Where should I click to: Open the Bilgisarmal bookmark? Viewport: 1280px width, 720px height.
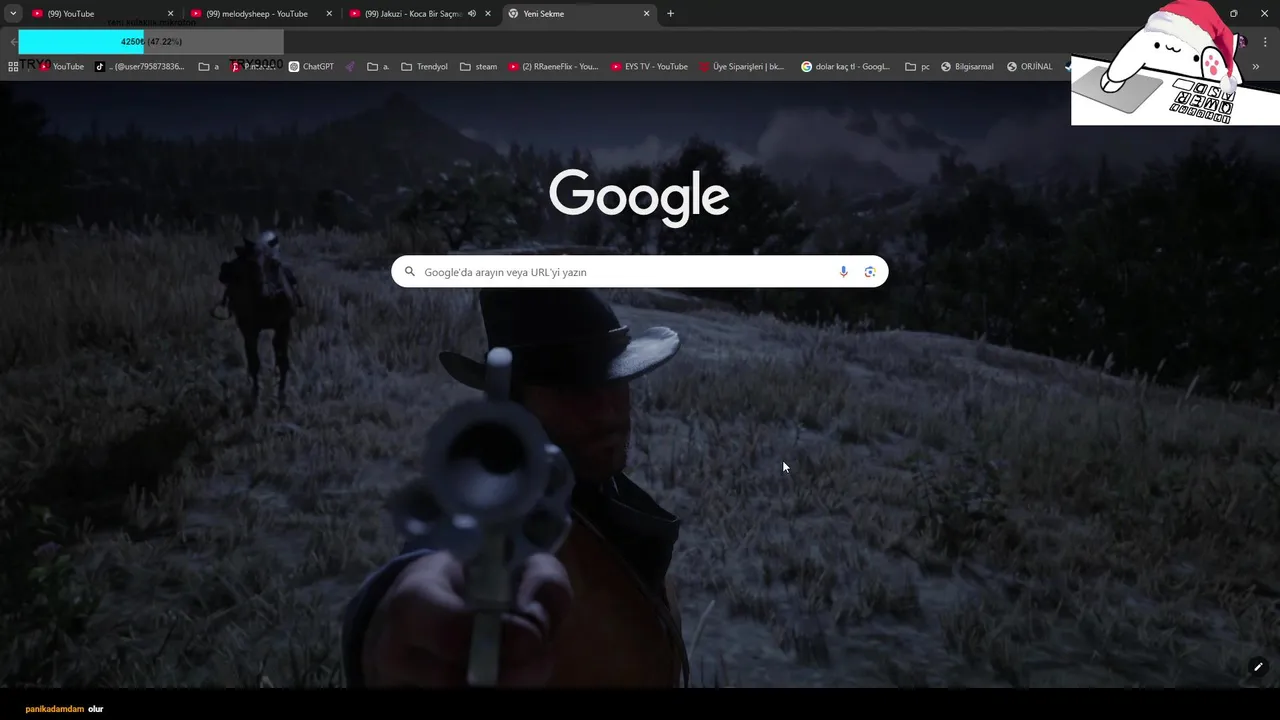click(967, 67)
